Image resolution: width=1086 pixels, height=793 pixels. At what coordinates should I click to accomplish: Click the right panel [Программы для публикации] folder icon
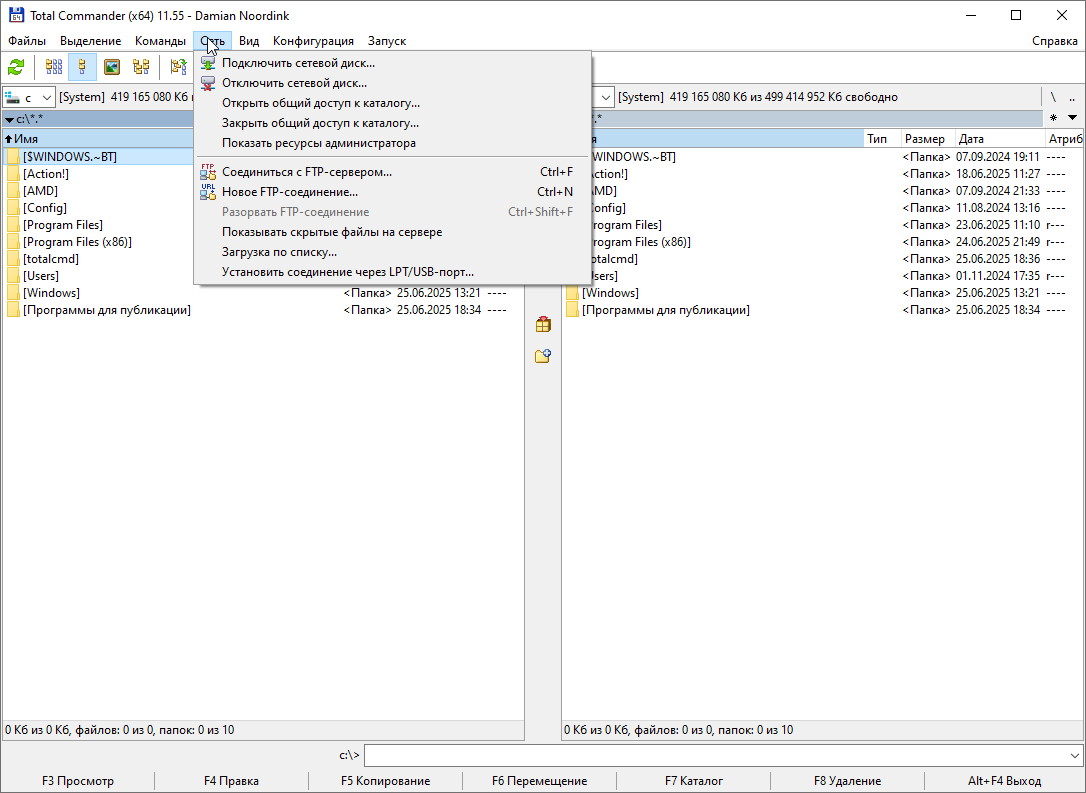tap(572, 310)
